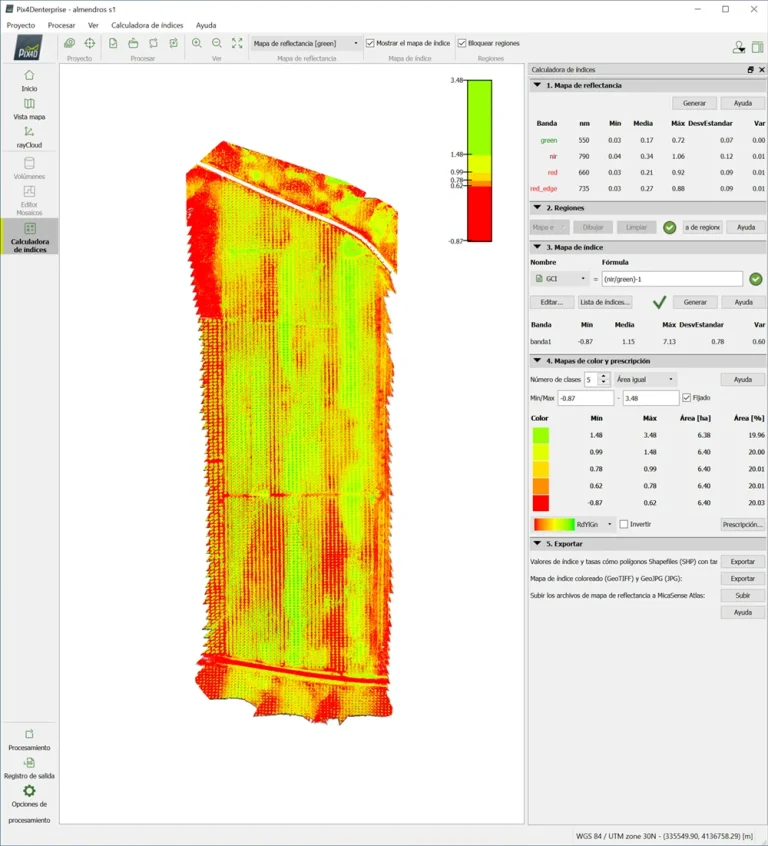
Task: Enable the Invertir checkbox
Action: click(624, 524)
